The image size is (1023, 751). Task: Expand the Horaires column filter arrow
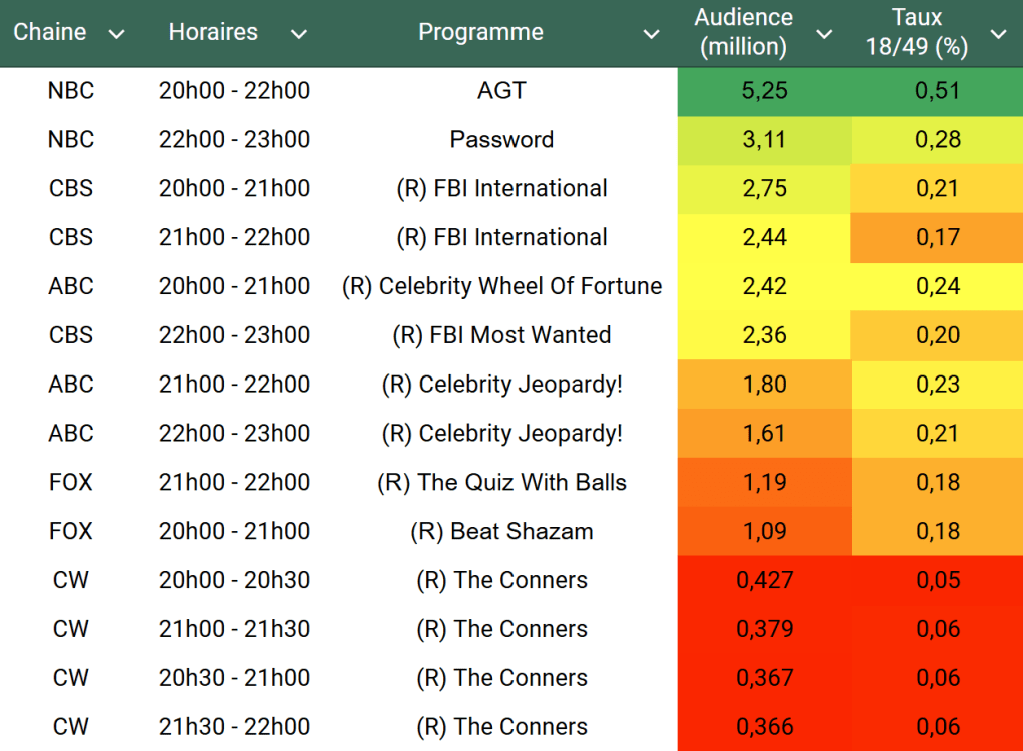click(x=298, y=34)
